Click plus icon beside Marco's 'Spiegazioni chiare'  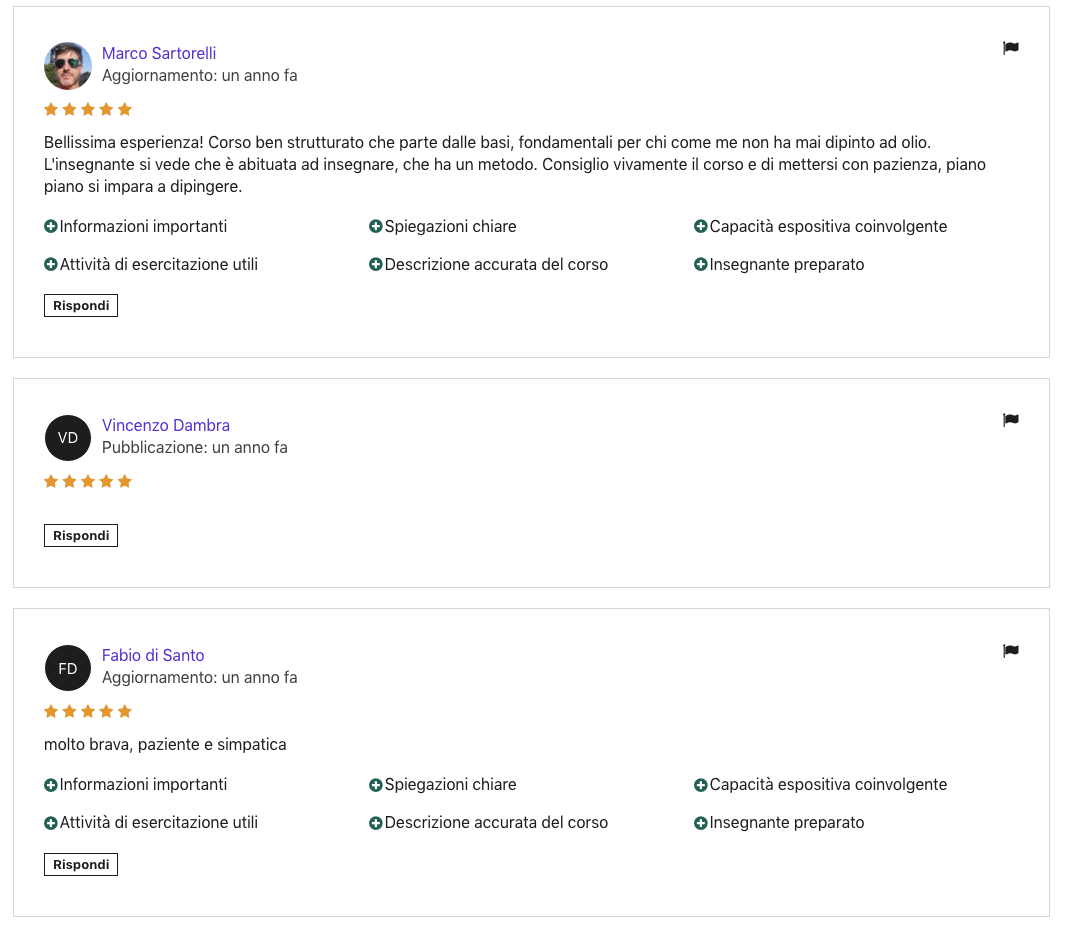376,227
